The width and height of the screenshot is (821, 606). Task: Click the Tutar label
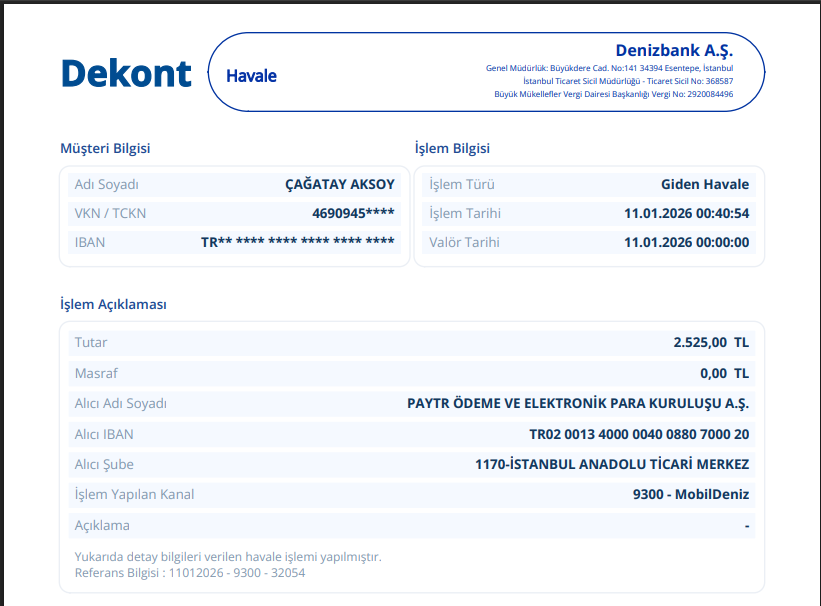[x=91, y=343]
